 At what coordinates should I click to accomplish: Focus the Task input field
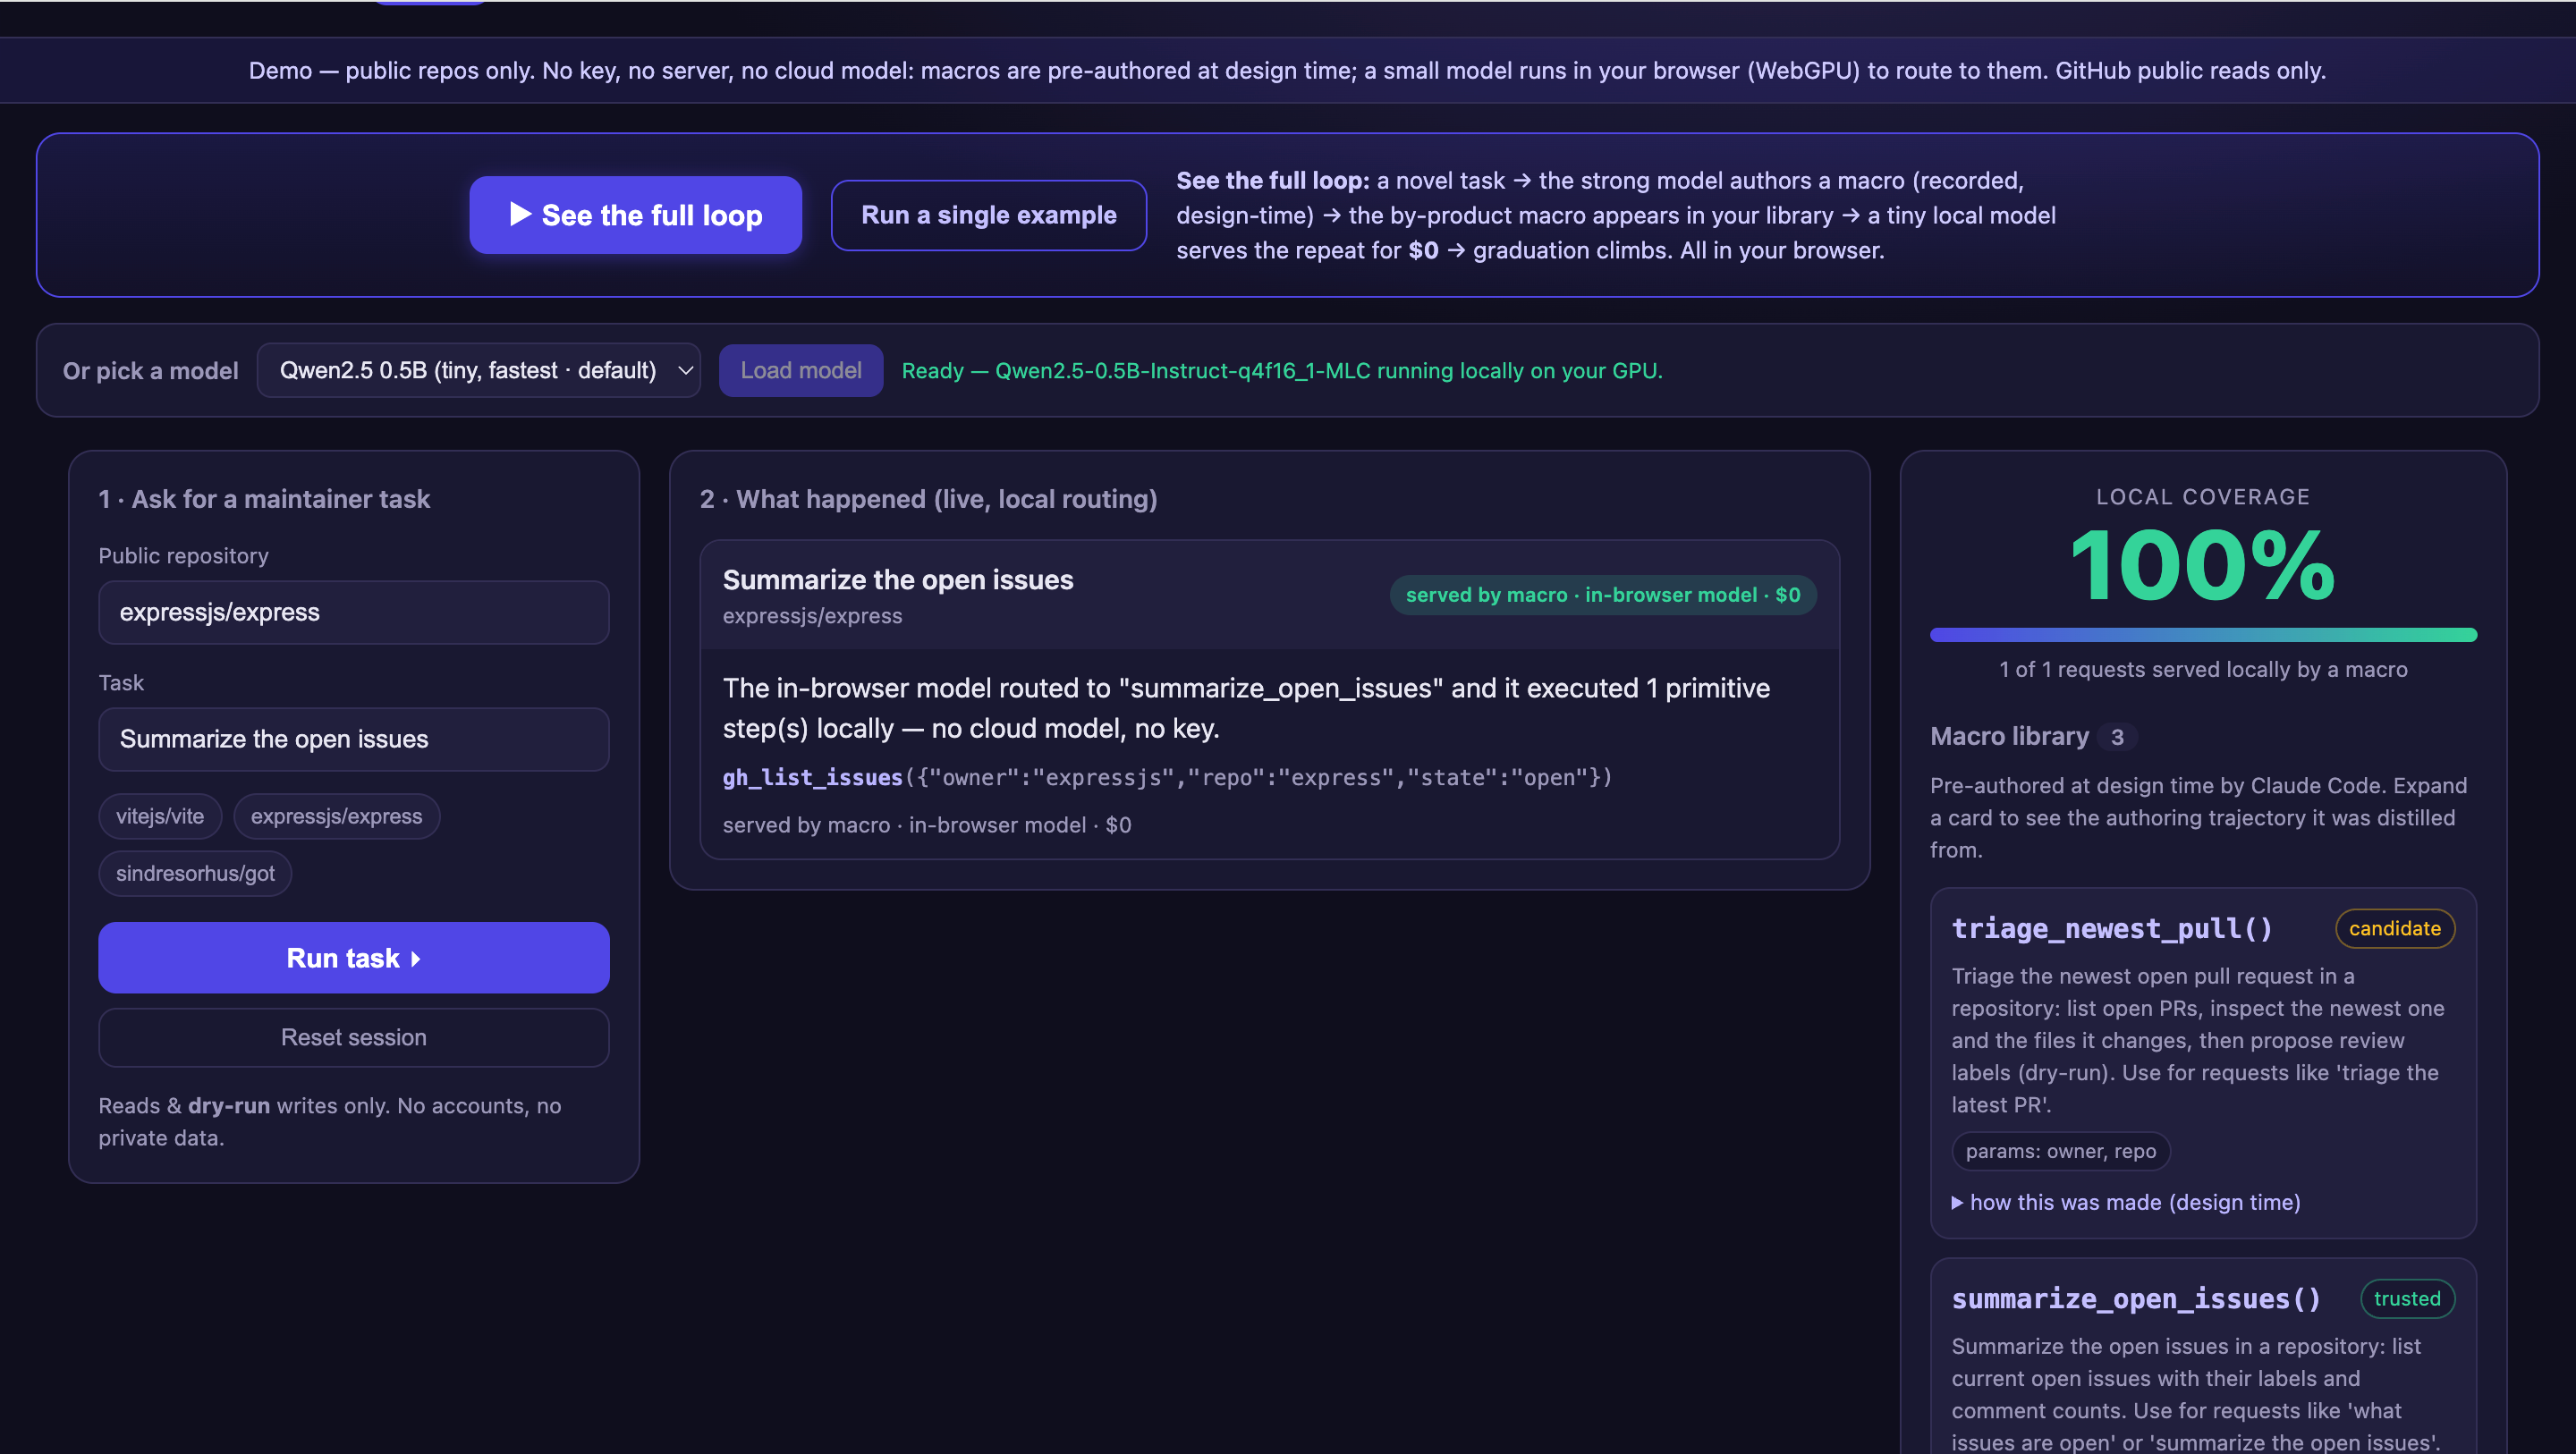click(354, 739)
